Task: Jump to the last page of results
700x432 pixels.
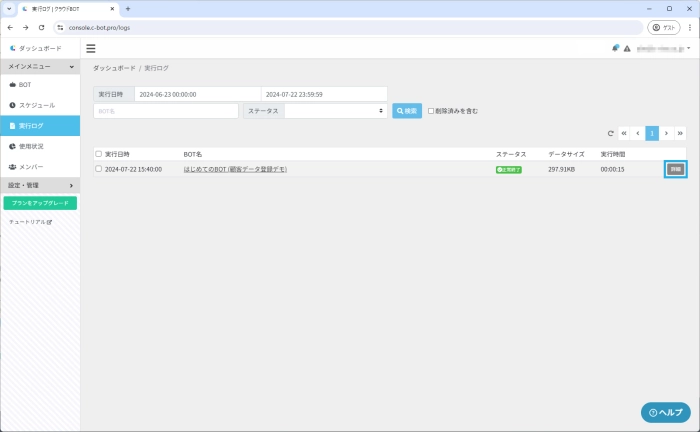Action: (x=680, y=133)
